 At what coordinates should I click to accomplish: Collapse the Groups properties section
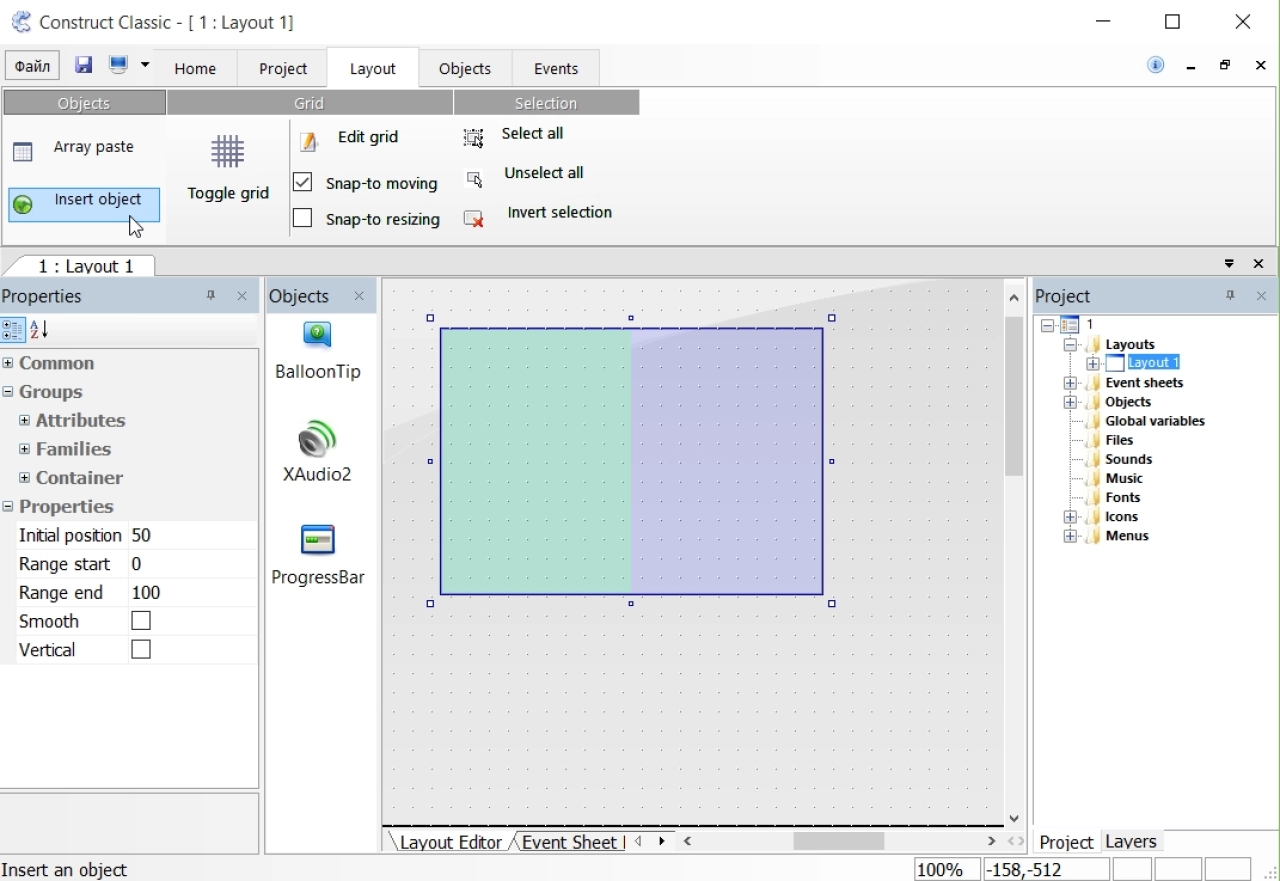pyautogui.click(x=8, y=392)
